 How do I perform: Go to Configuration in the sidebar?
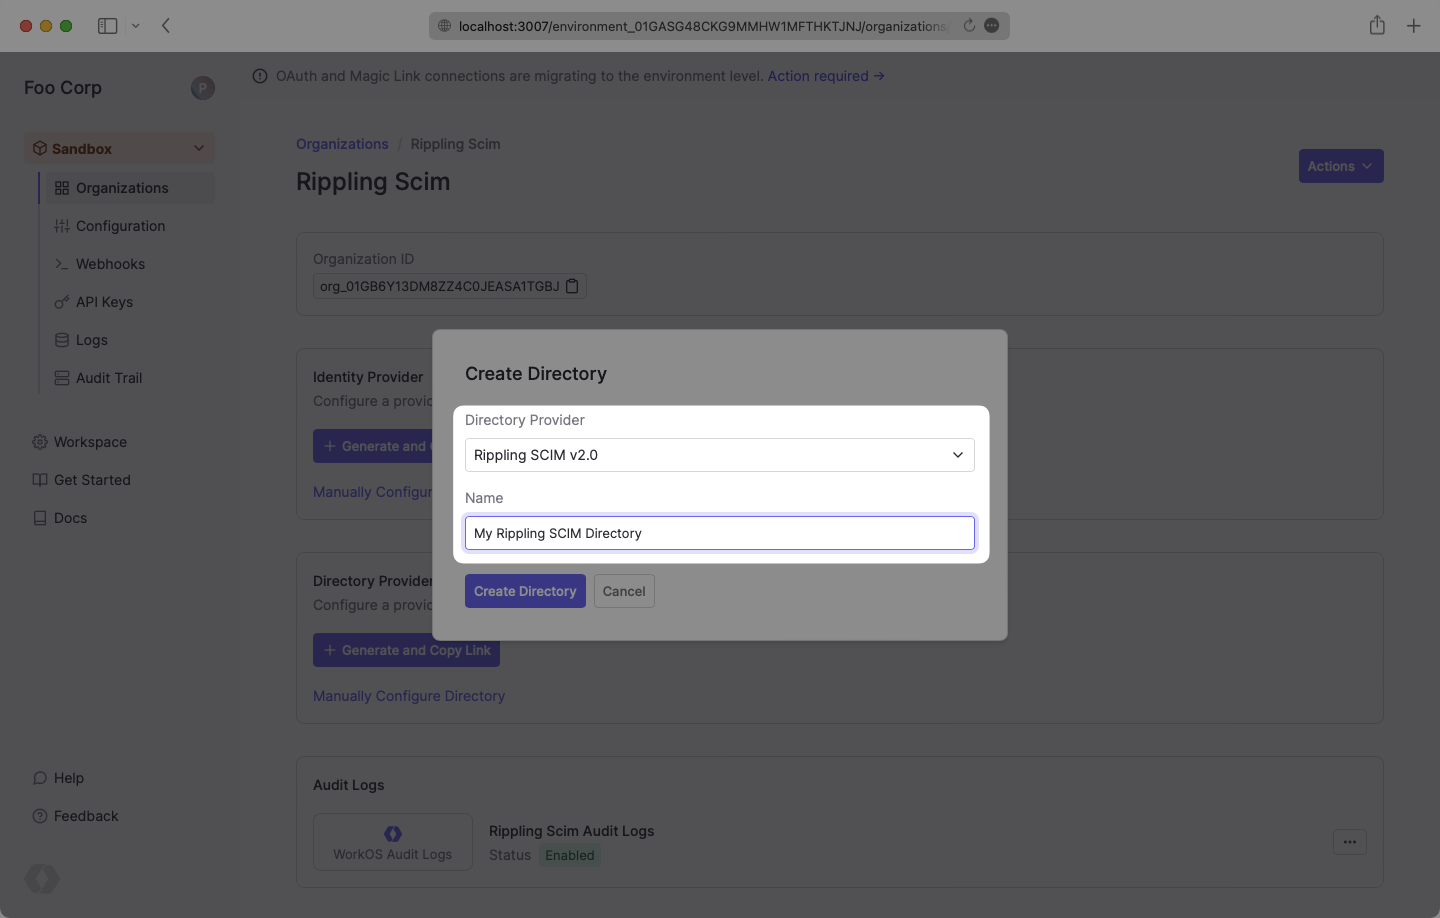(120, 226)
